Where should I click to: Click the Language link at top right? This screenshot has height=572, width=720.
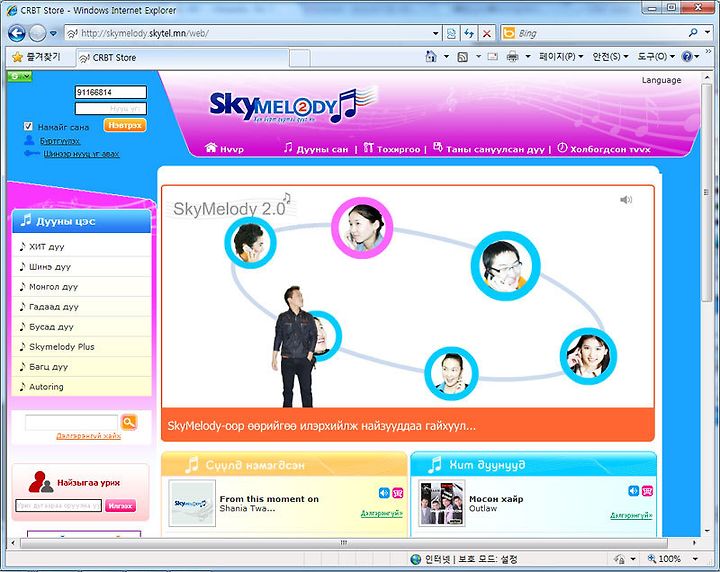pyautogui.click(x=661, y=80)
